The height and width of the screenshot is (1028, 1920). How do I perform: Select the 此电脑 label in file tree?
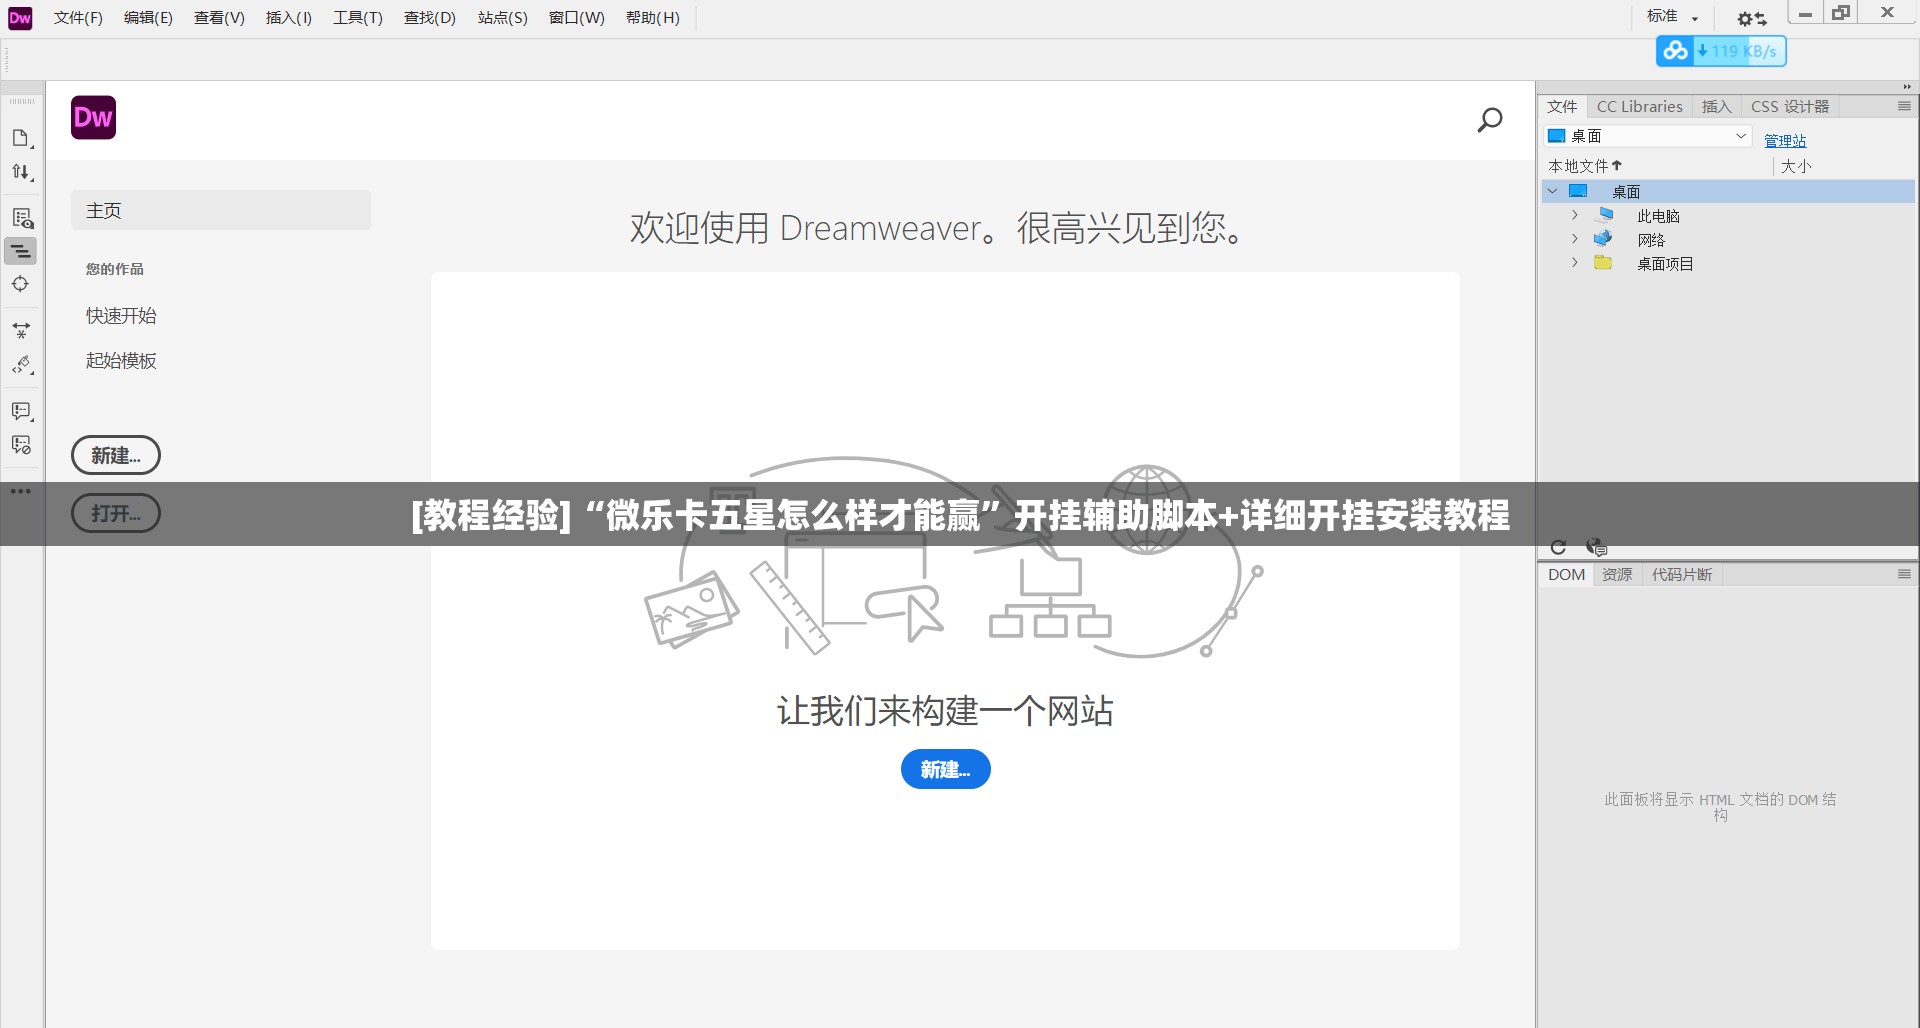1658,215
